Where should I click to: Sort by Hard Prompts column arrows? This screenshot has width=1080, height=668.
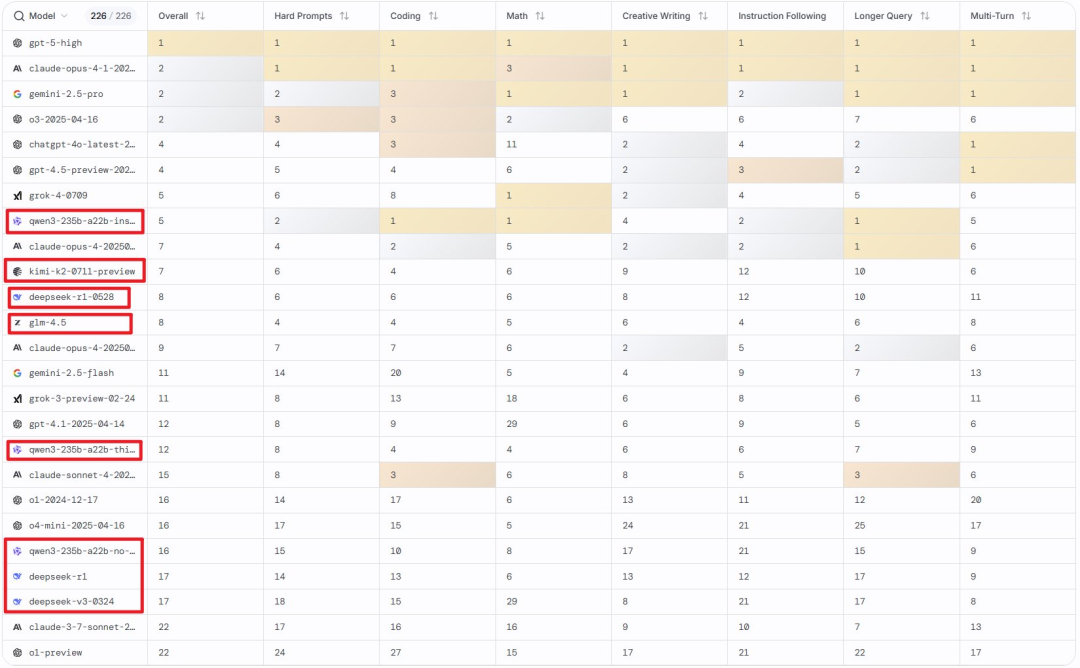(x=344, y=16)
